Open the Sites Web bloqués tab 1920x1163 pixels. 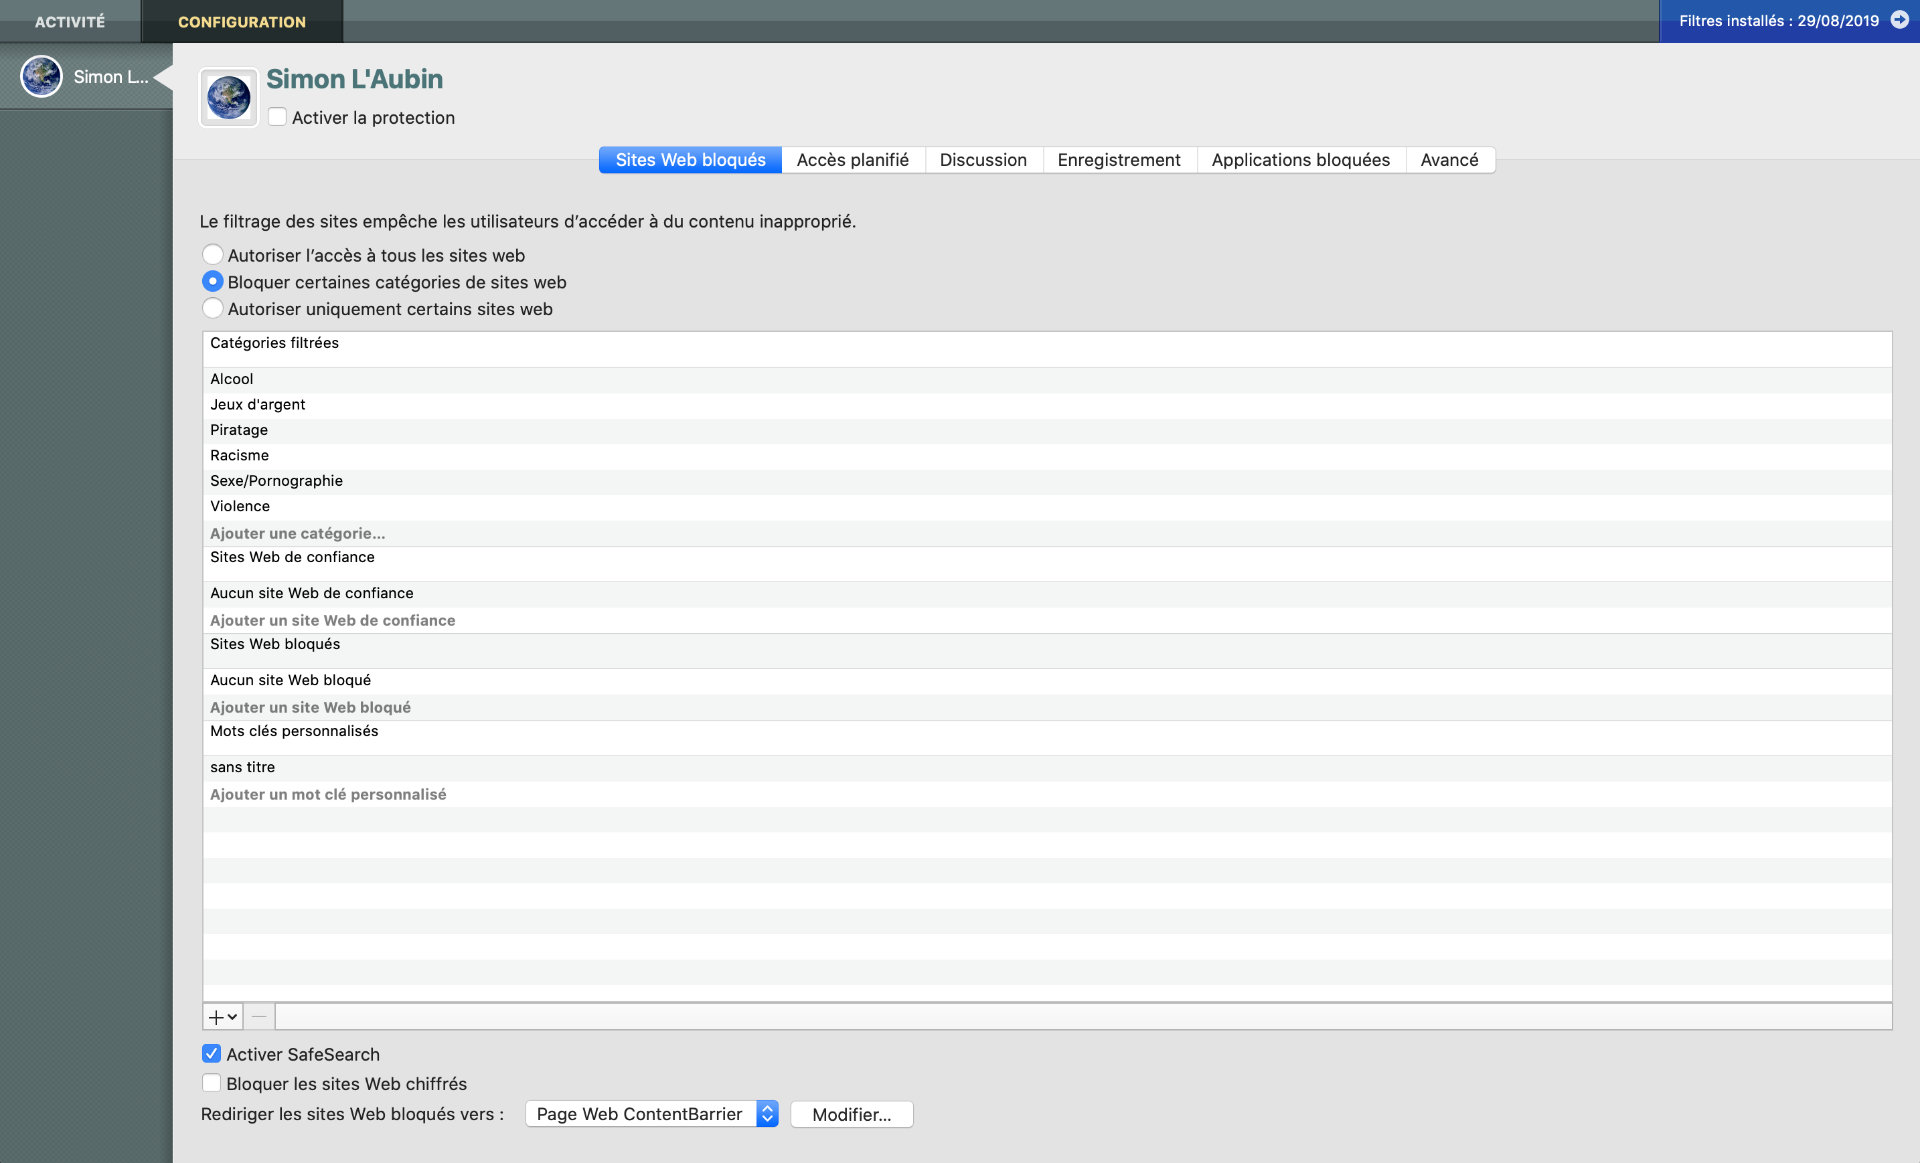tap(690, 160)
